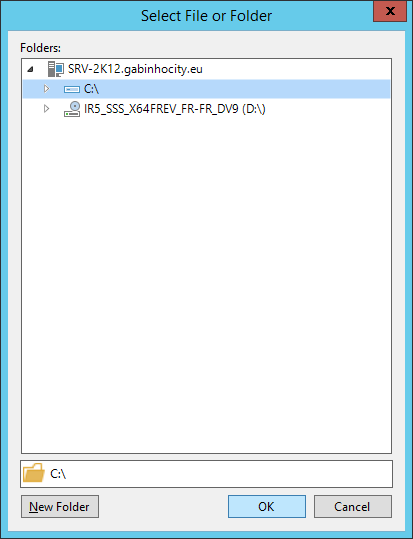Click the New Folder button
This screenshot has height=539, width=413.
click(60, 506)
